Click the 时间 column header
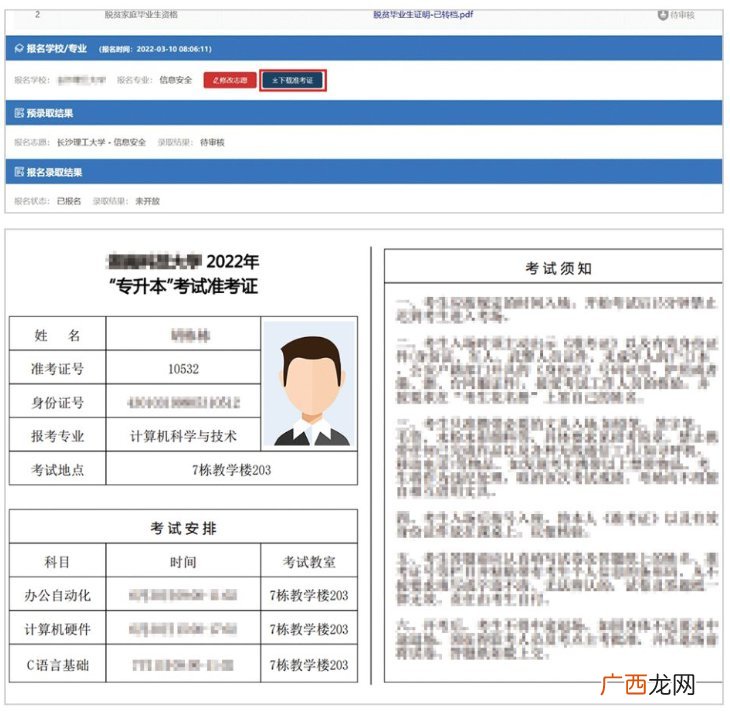The width and height of the screenshot is (730, 713). pyautogui.click(x=183, y=562)
